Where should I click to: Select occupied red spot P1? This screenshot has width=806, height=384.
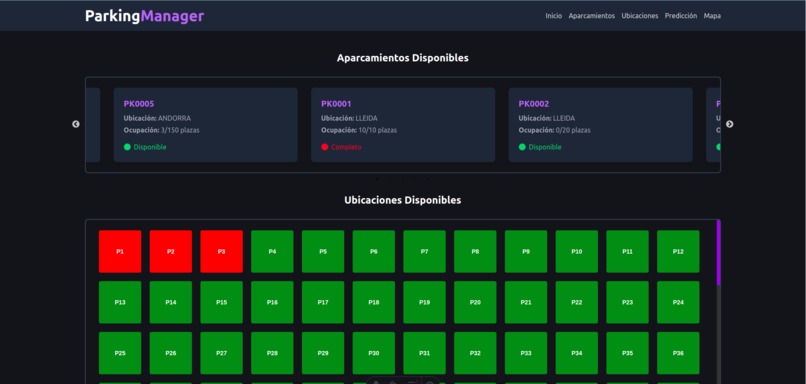coord(120,251)
